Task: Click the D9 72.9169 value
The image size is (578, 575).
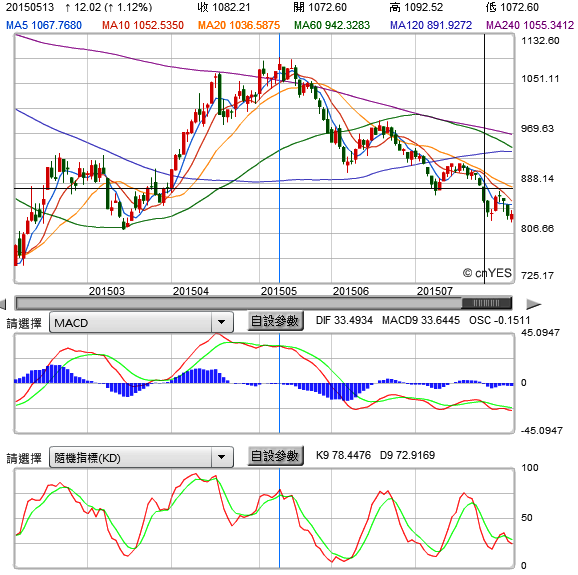Action: 407,455
